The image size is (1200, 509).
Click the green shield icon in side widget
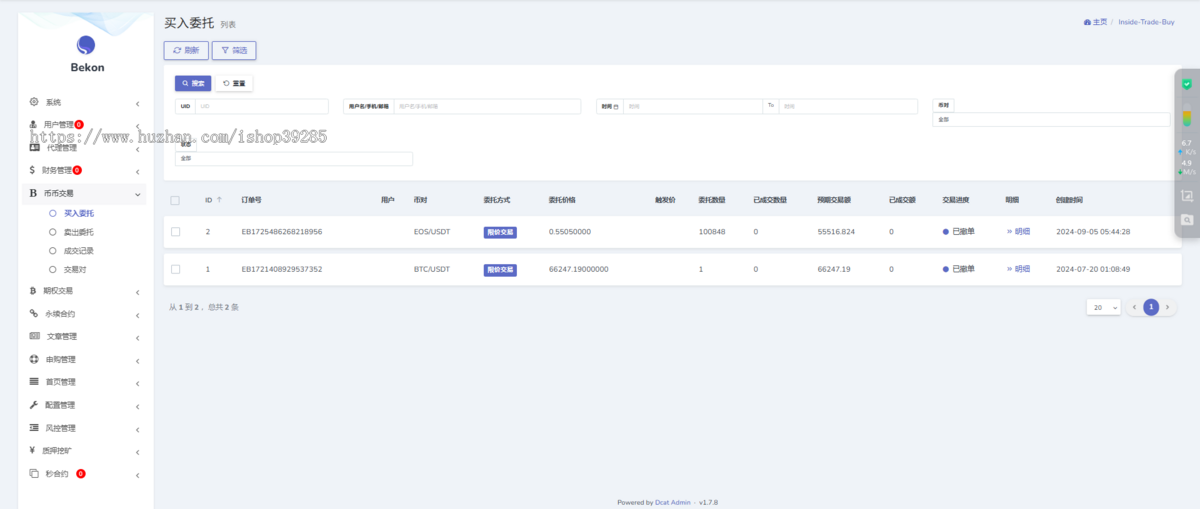1186,83
